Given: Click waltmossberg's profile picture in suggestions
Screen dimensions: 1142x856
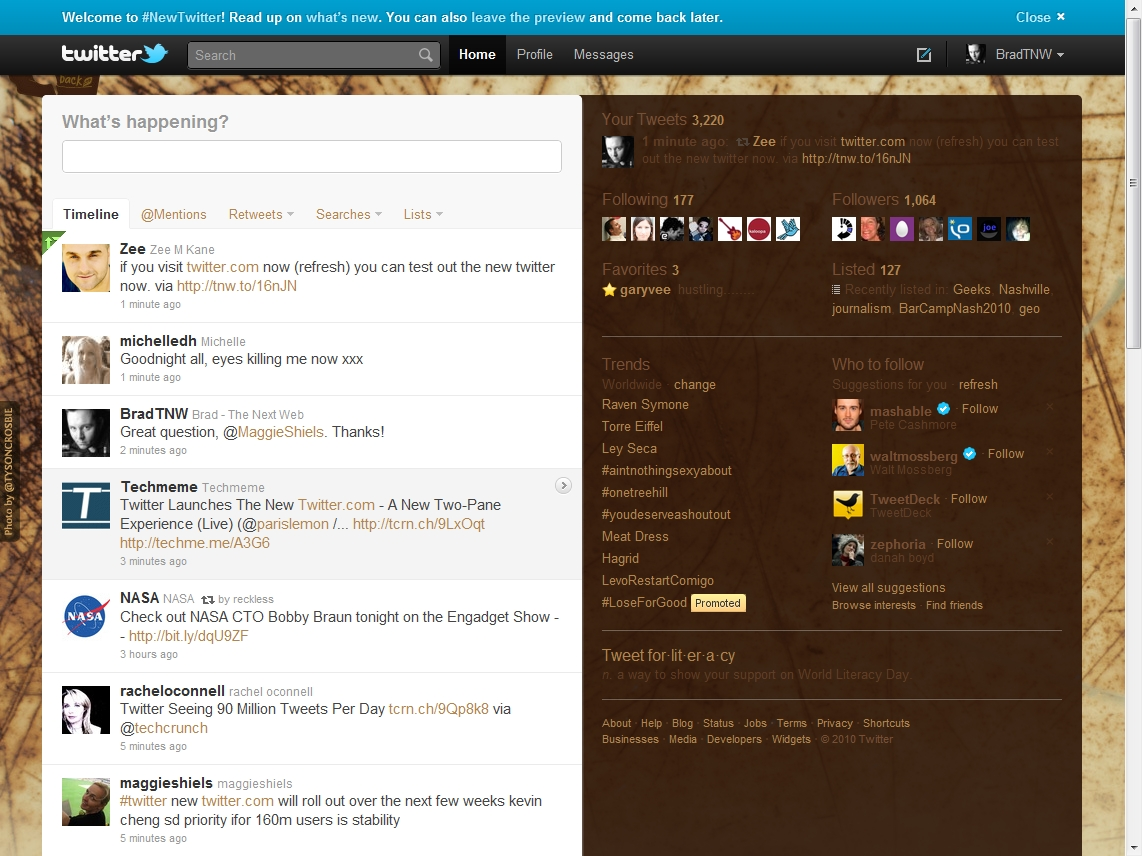Looking at the screenshot, I should point(848,460).
